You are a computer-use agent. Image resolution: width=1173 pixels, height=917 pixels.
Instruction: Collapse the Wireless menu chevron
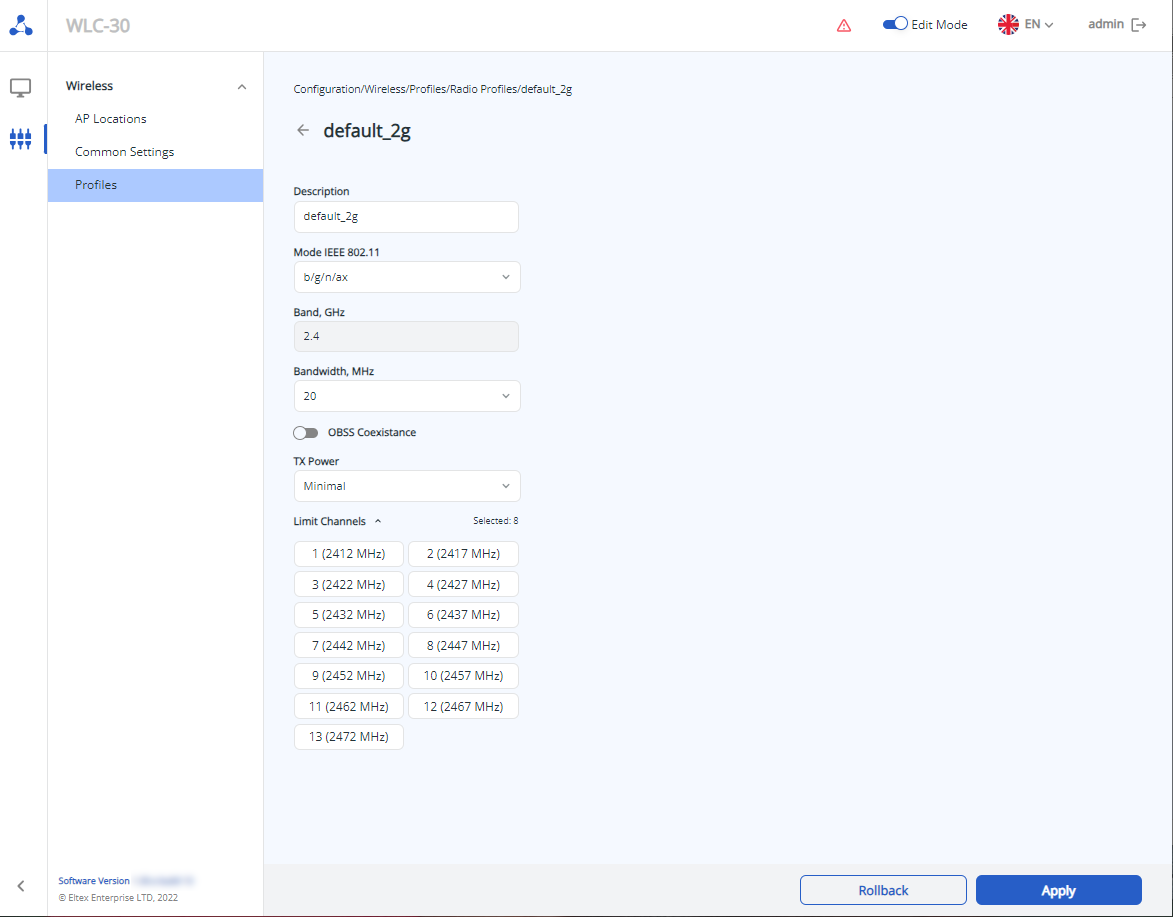pos(242,87)
